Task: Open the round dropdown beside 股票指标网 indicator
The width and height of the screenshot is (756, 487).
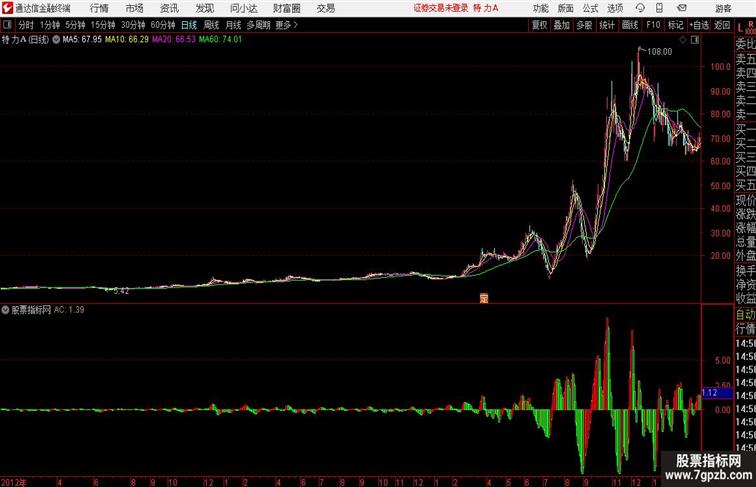Action: 5,310
